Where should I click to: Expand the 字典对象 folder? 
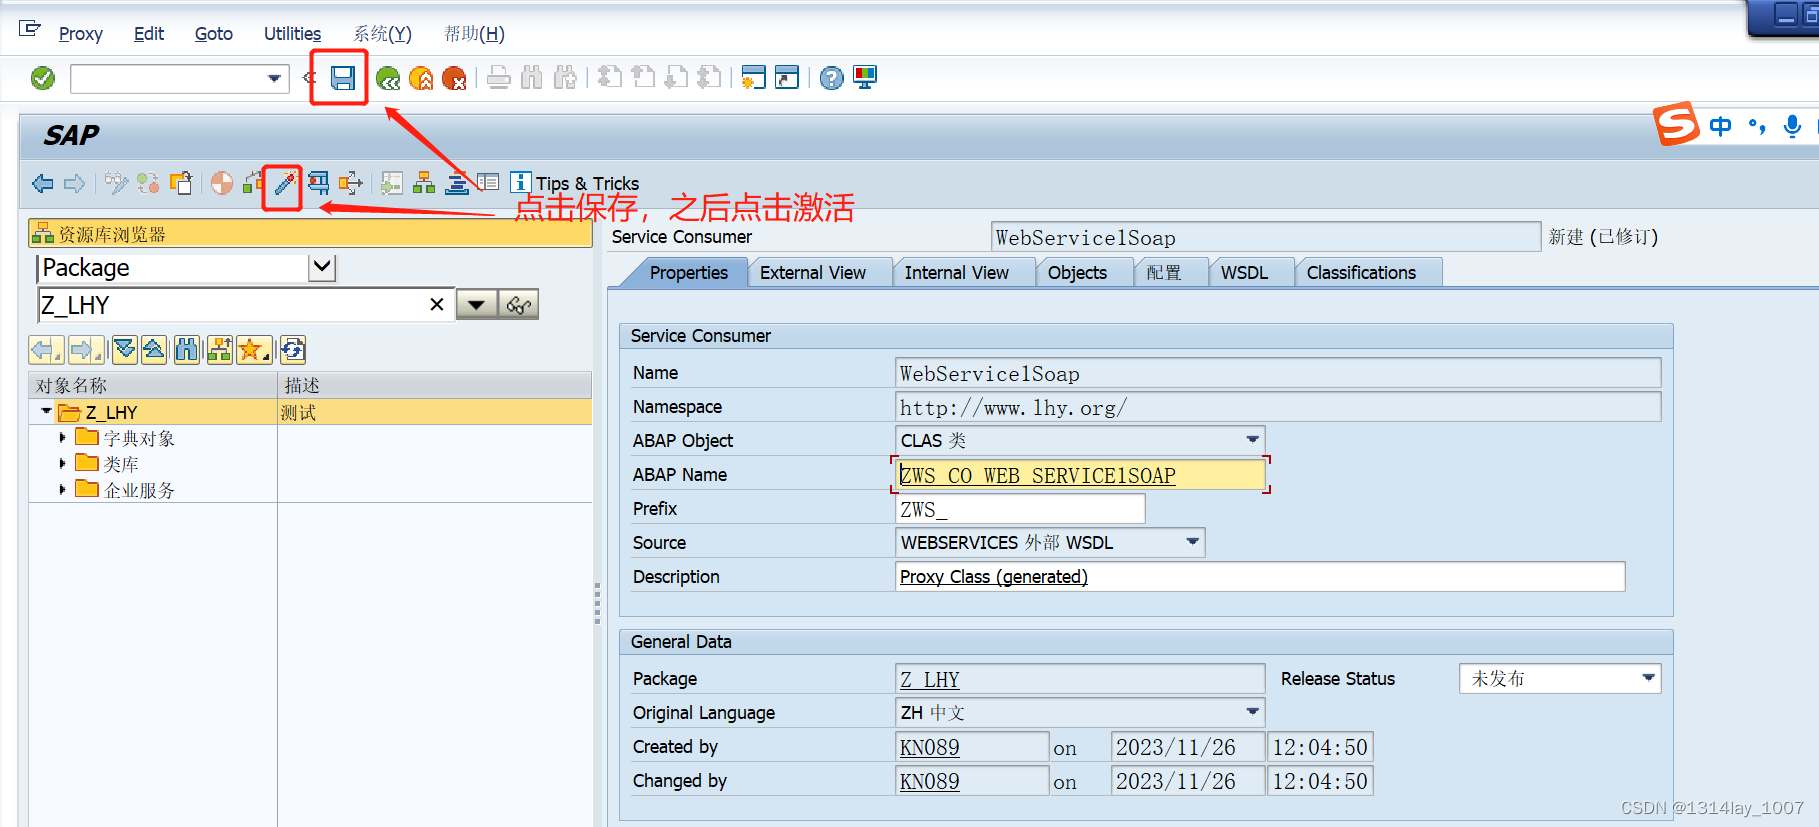point(62,437)
